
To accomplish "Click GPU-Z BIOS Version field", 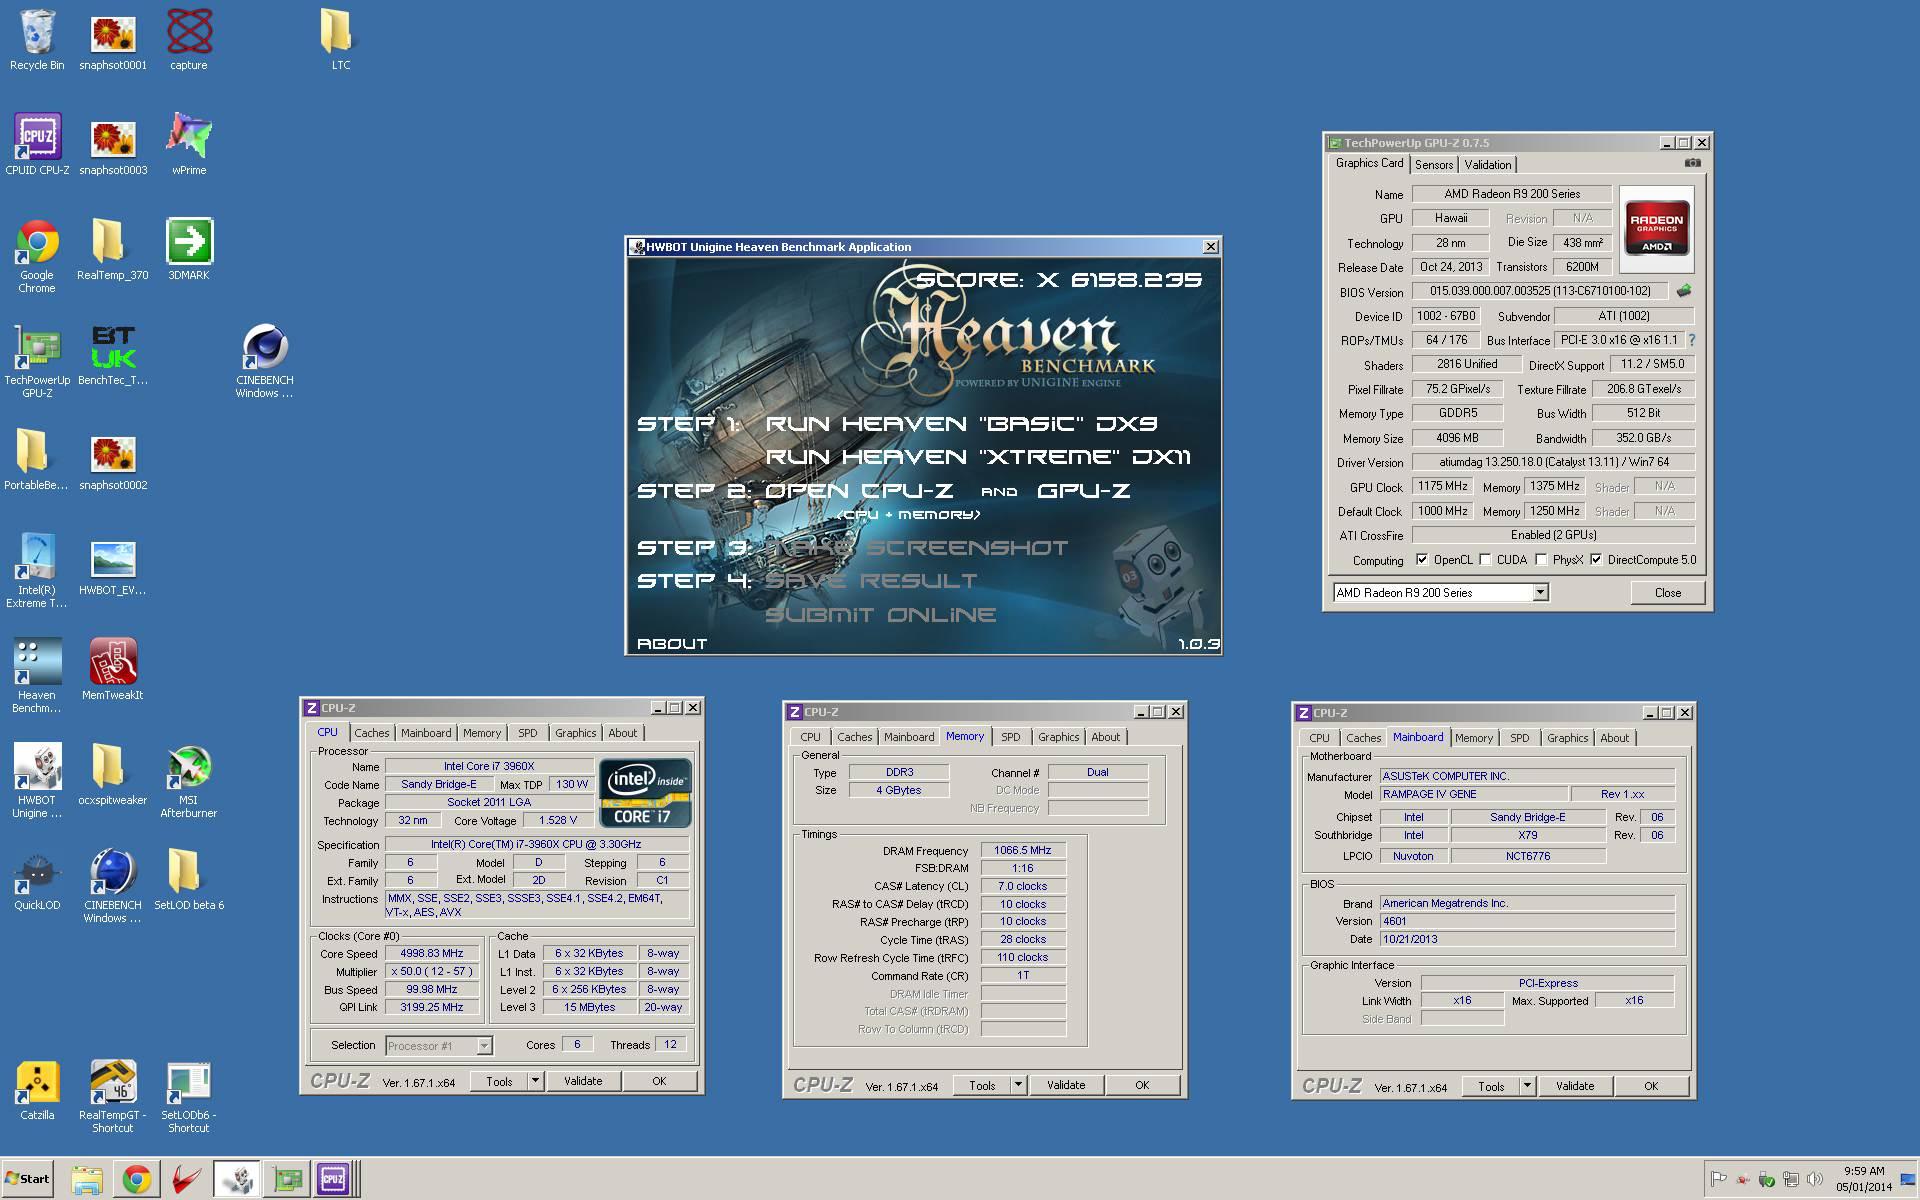I will 1540,291.
